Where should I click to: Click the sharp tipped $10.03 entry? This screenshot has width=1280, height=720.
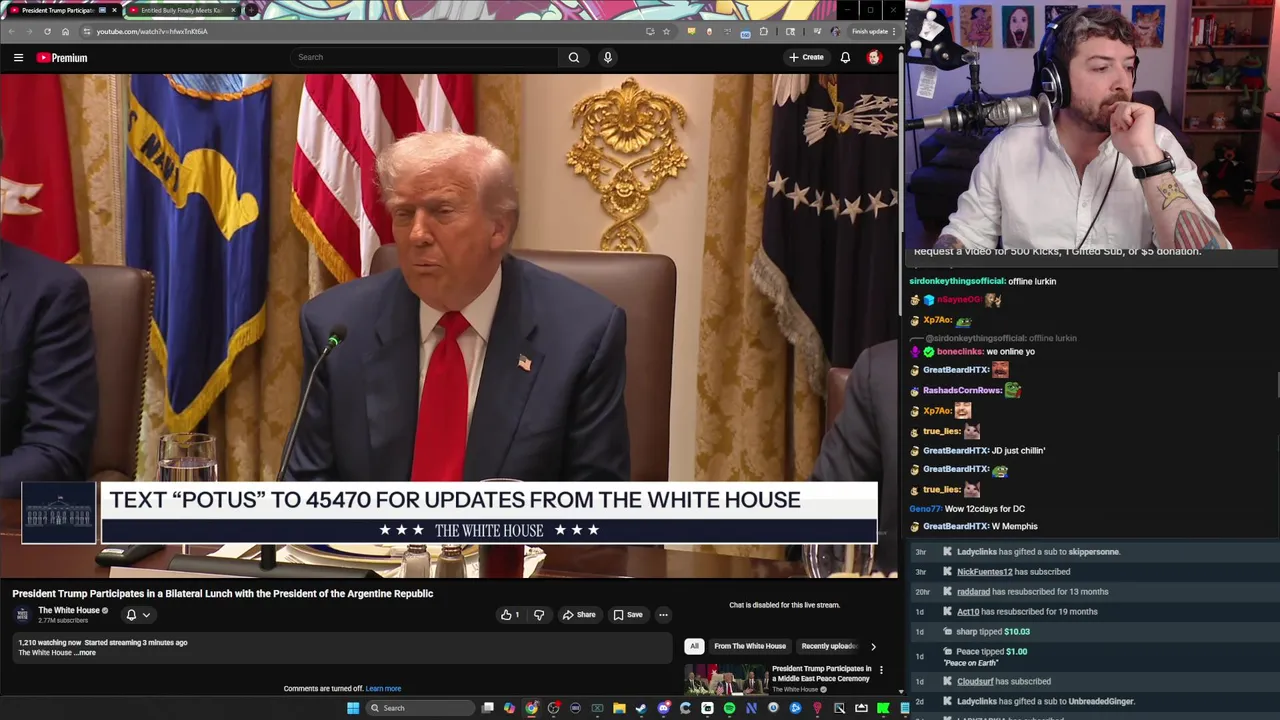point(1095,632)
